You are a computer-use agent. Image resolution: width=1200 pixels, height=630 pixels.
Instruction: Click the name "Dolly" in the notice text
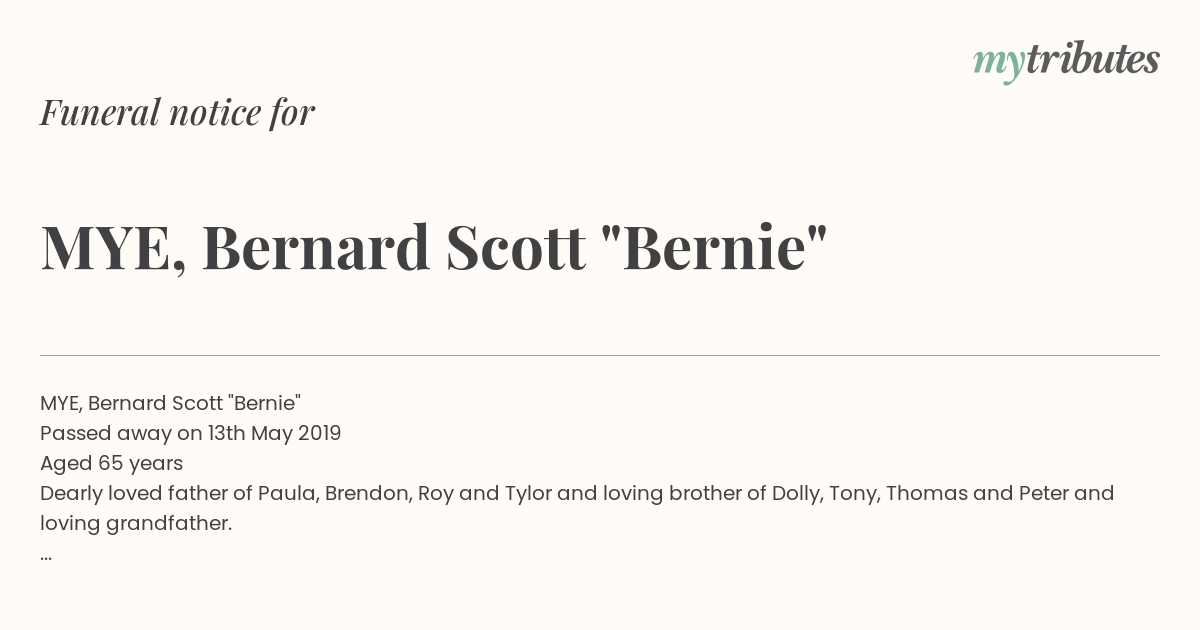click(x=795, y=493)
